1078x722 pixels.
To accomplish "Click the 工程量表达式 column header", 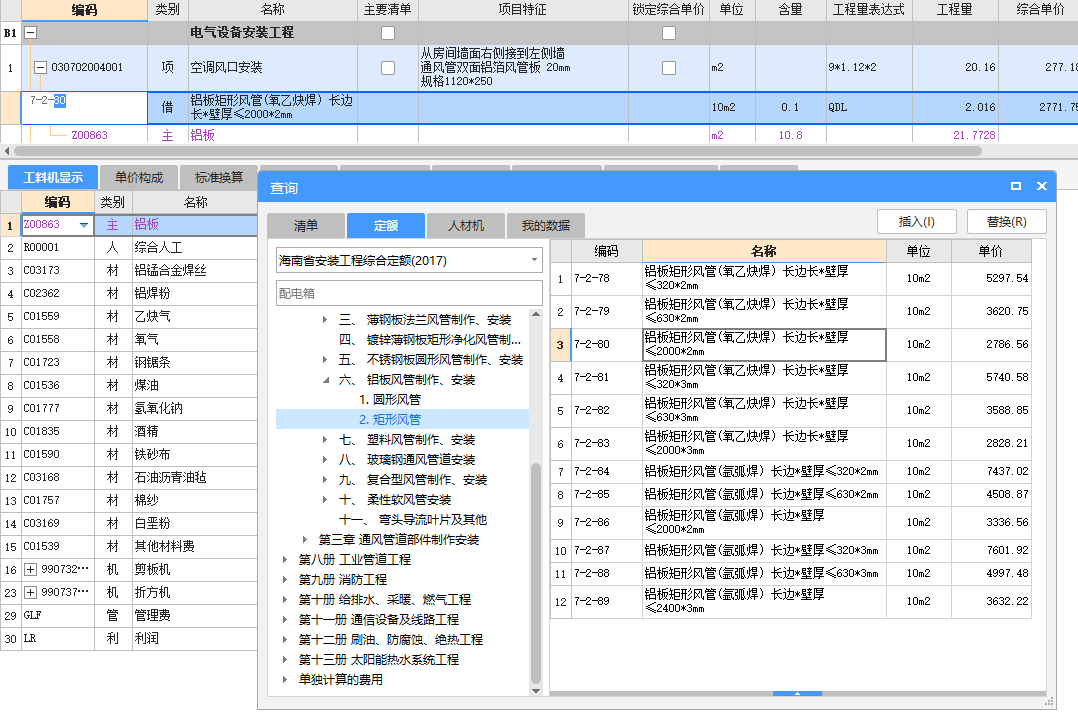I will tap(868, 10).
